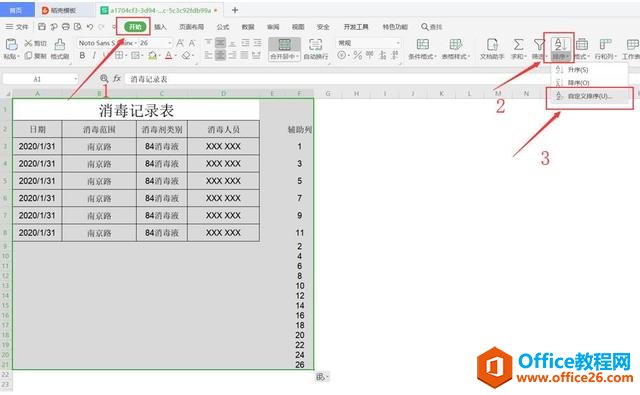Open Conditional Formatting (条件格式) menu

(422, 49)
